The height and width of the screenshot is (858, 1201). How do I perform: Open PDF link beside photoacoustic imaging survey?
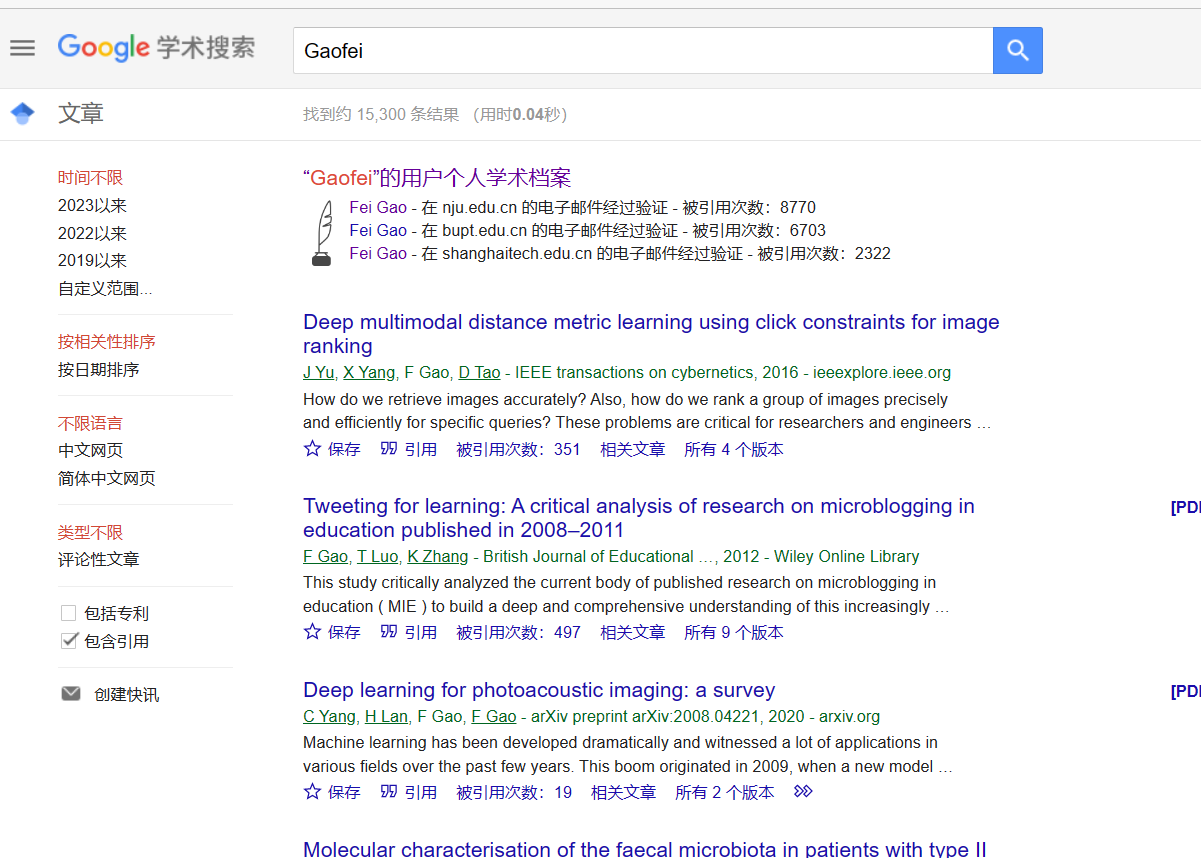pos(1185,691)
